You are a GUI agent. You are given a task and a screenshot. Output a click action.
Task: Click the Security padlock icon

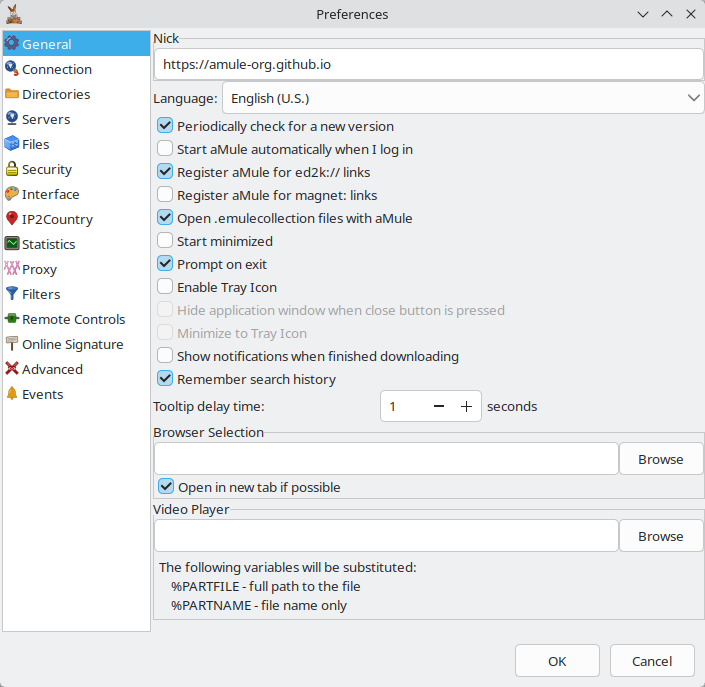[x=12, y=169]
